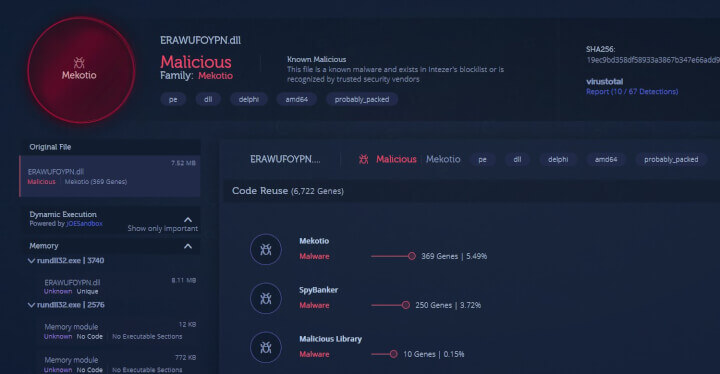This screenshot has height=374, width=720.
Task: Open the JOESandbox link
Action: coord(84,224)
